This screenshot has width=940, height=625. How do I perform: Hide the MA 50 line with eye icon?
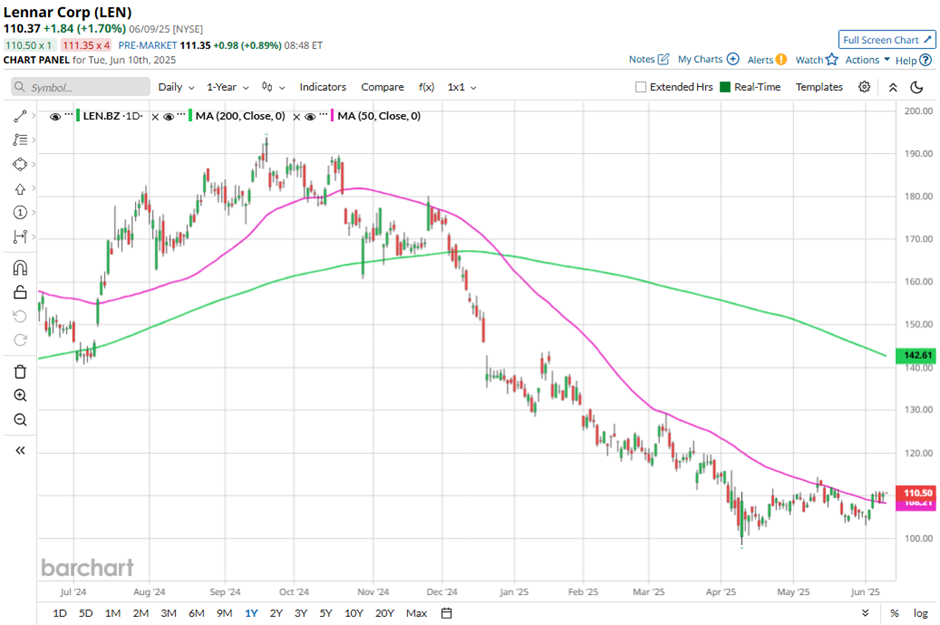(x=310, y=116)
